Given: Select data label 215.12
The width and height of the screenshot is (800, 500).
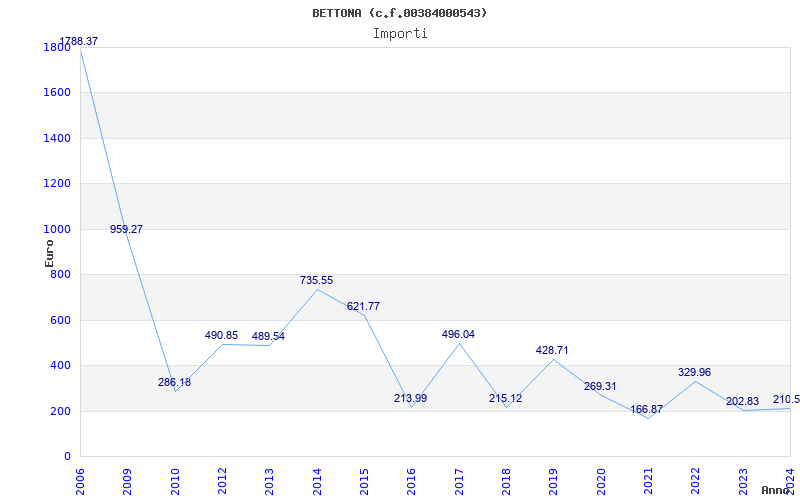Looking at the screenshot, I should point(506,398).
